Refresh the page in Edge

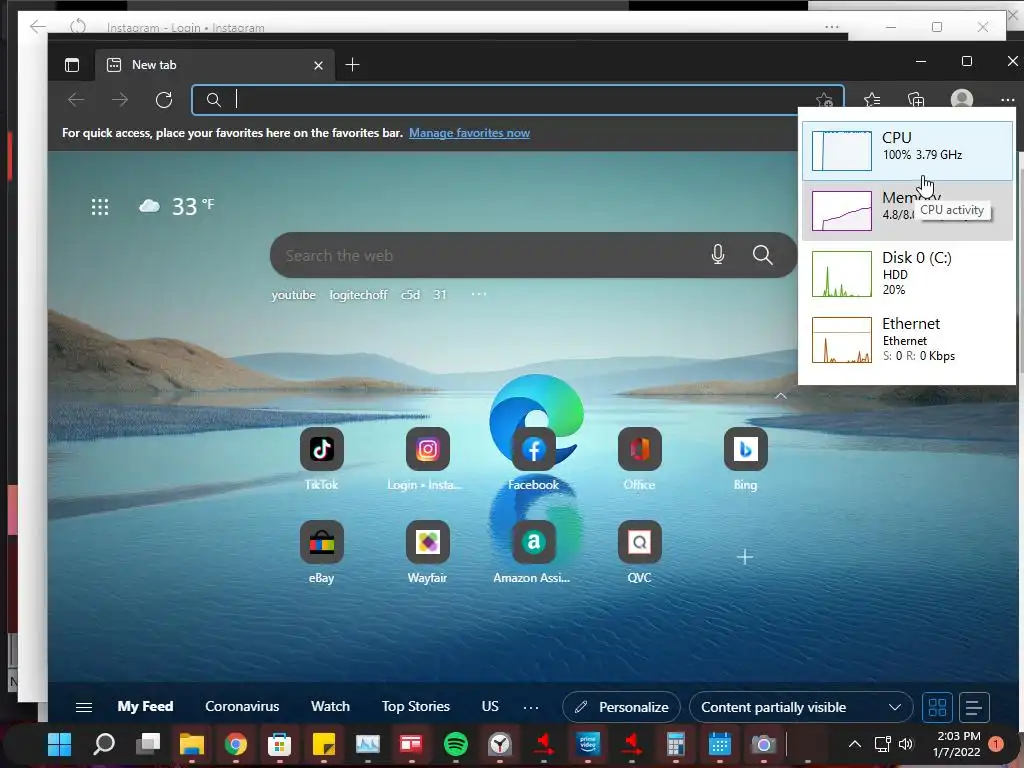[x=164, y=100]
